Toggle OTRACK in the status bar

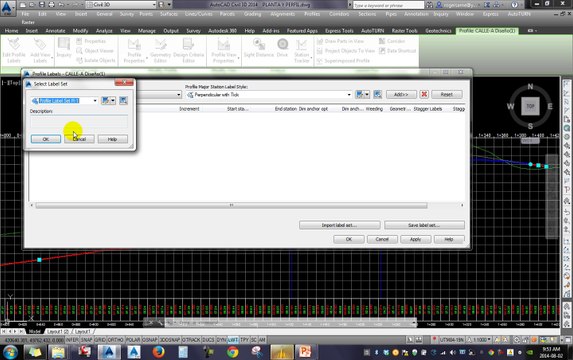191,340
